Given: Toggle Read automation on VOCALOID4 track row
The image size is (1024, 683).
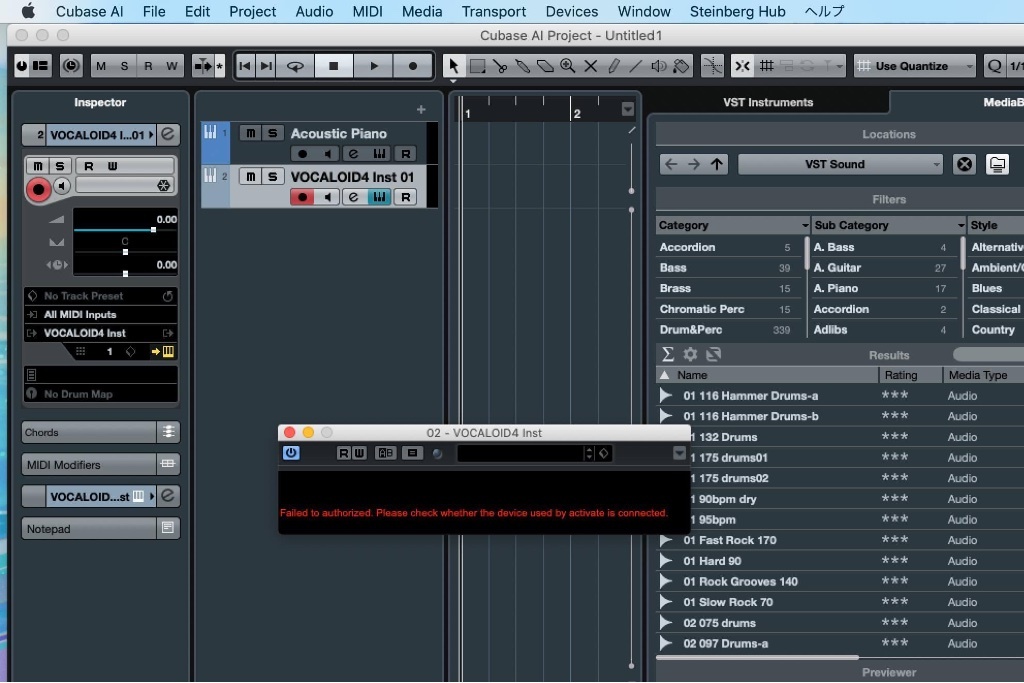Looking at the screenshot, I should pyautogui.click(x=406, y=197).
